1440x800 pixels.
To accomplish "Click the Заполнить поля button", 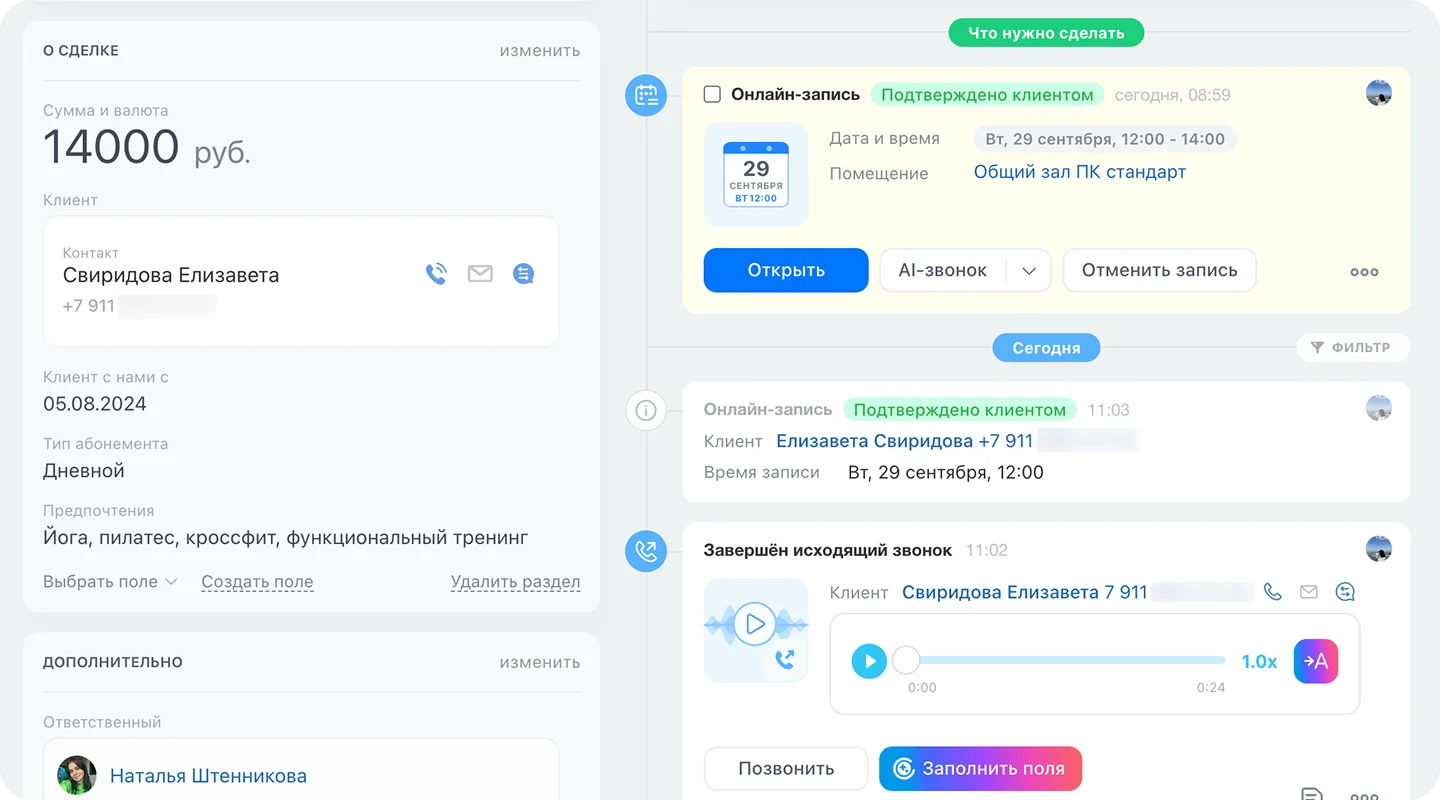I will pos(980,769).
